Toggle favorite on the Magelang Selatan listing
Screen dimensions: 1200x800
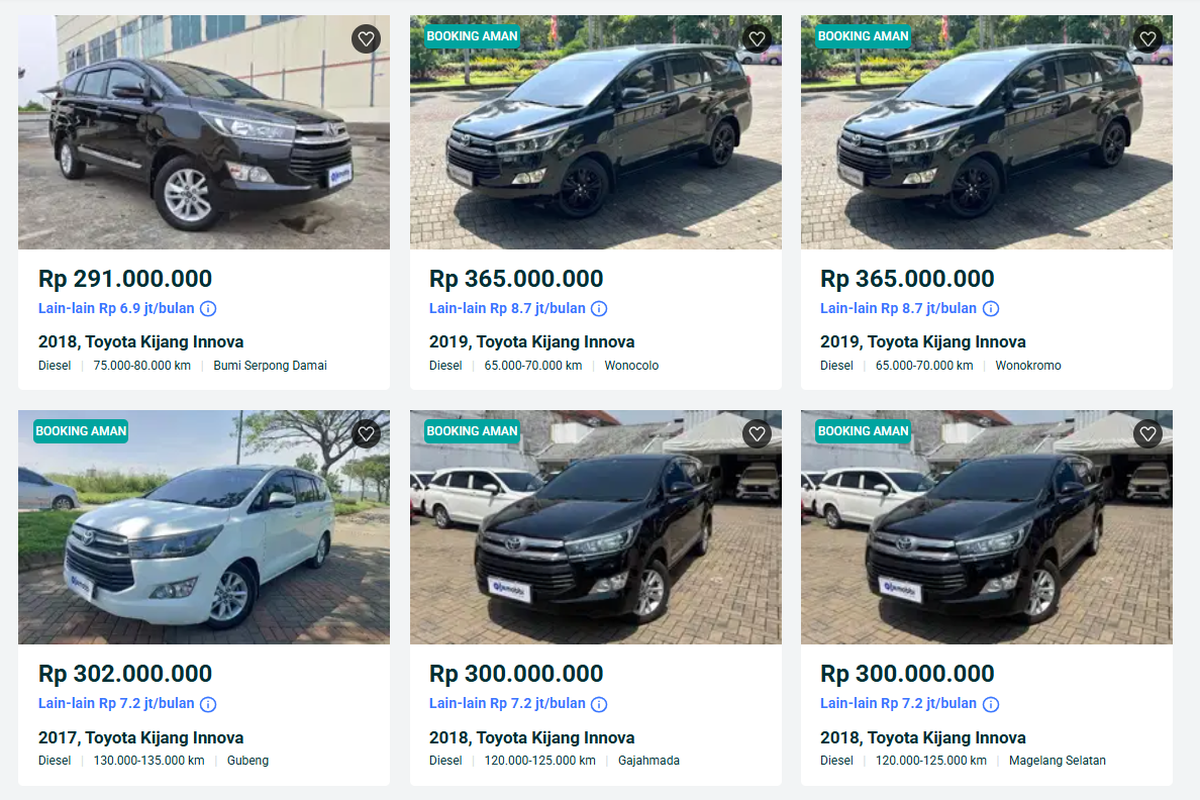(1147, 434)
